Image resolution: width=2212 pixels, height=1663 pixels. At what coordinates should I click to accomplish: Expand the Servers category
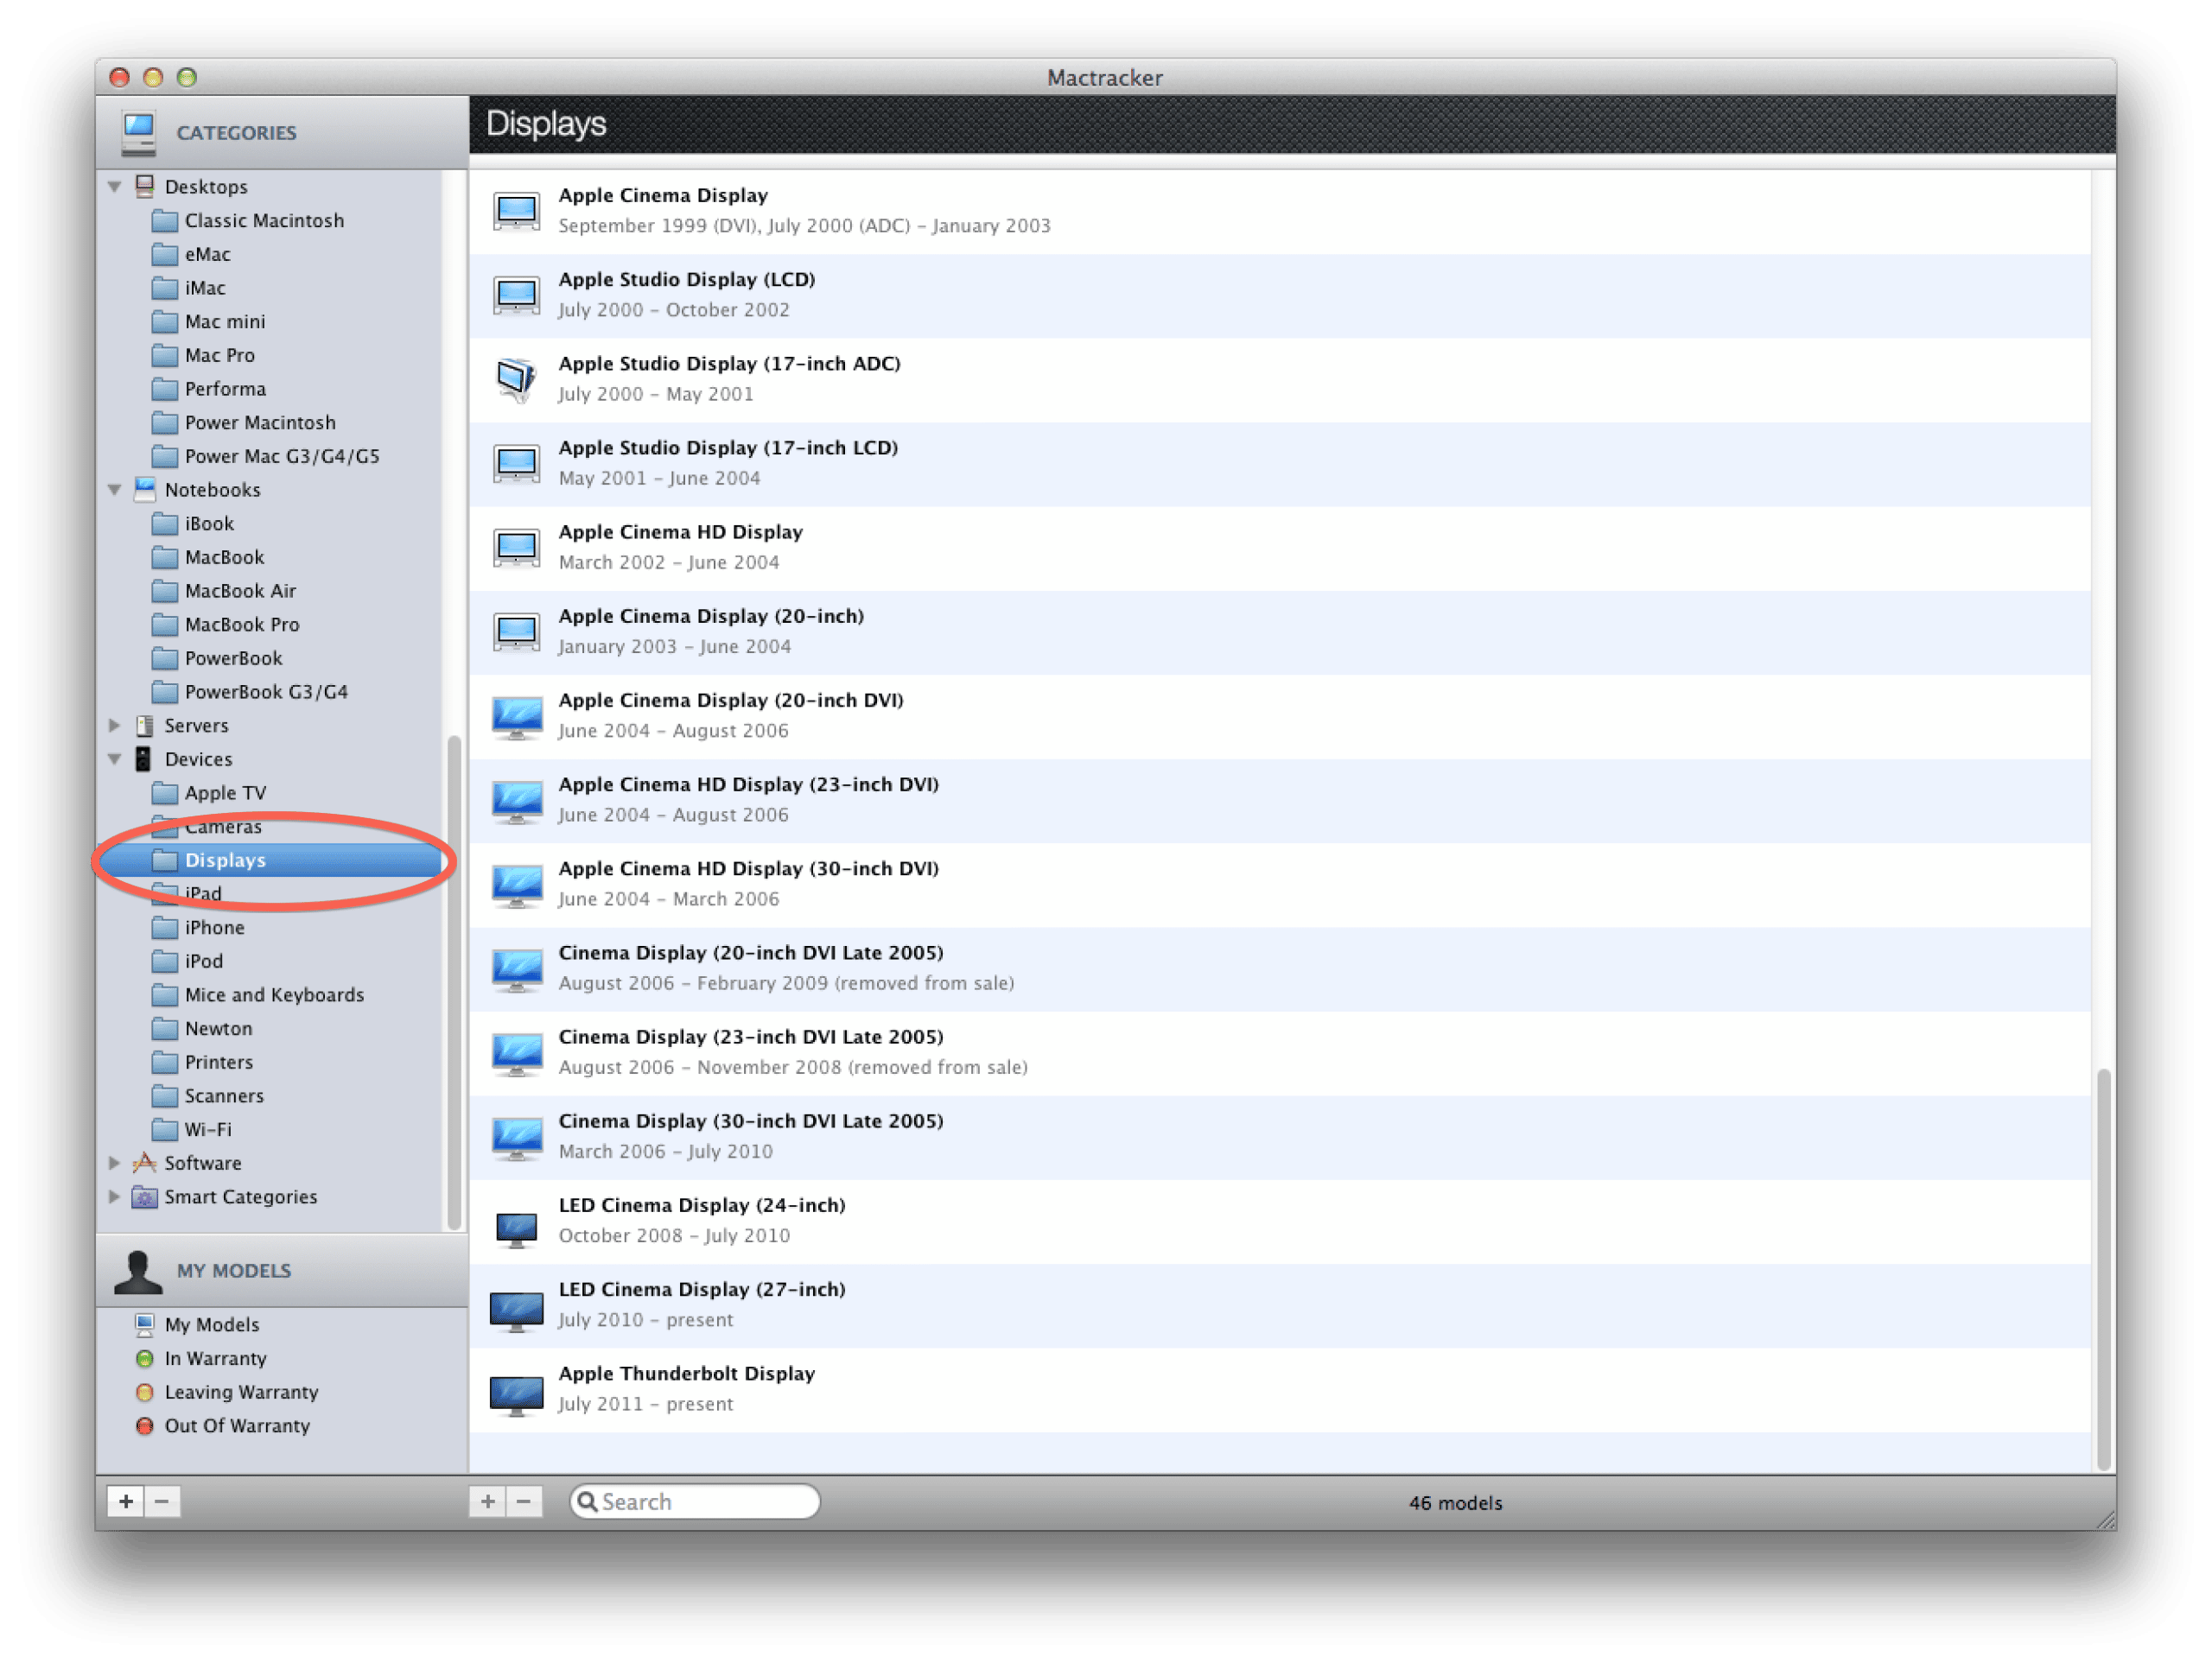point(115,725)
